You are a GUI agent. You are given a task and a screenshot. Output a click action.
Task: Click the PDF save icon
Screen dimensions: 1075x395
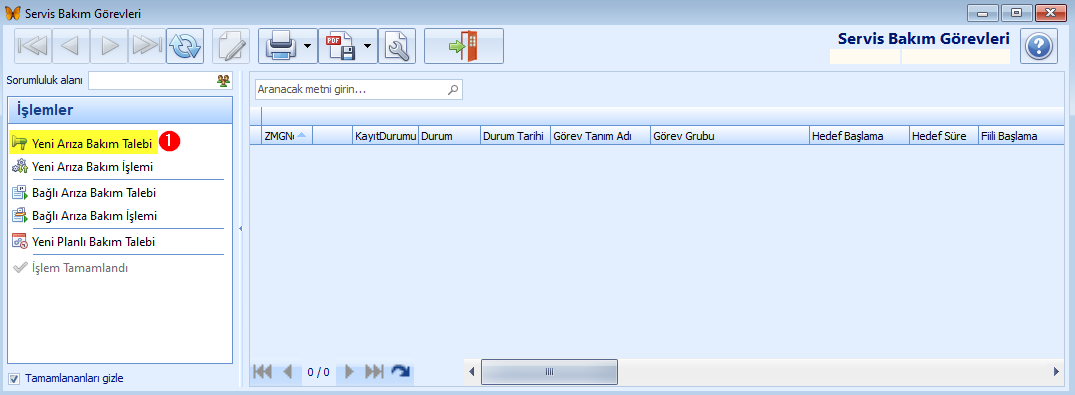[340, 46]
